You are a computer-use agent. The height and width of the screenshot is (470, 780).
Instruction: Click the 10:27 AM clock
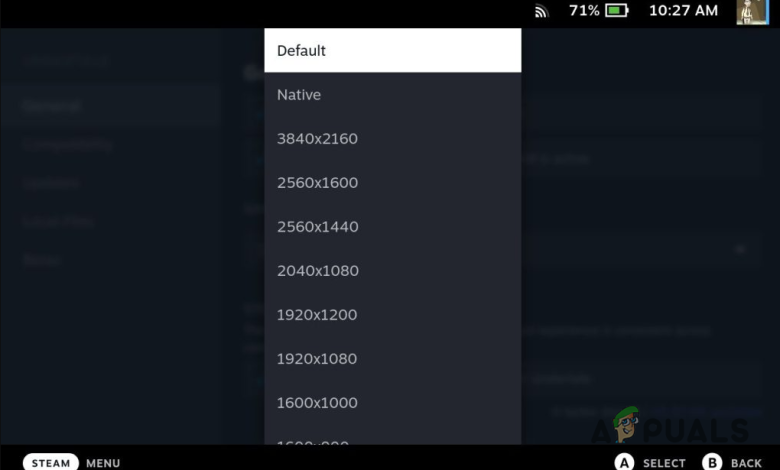click(x=683, y=10)
